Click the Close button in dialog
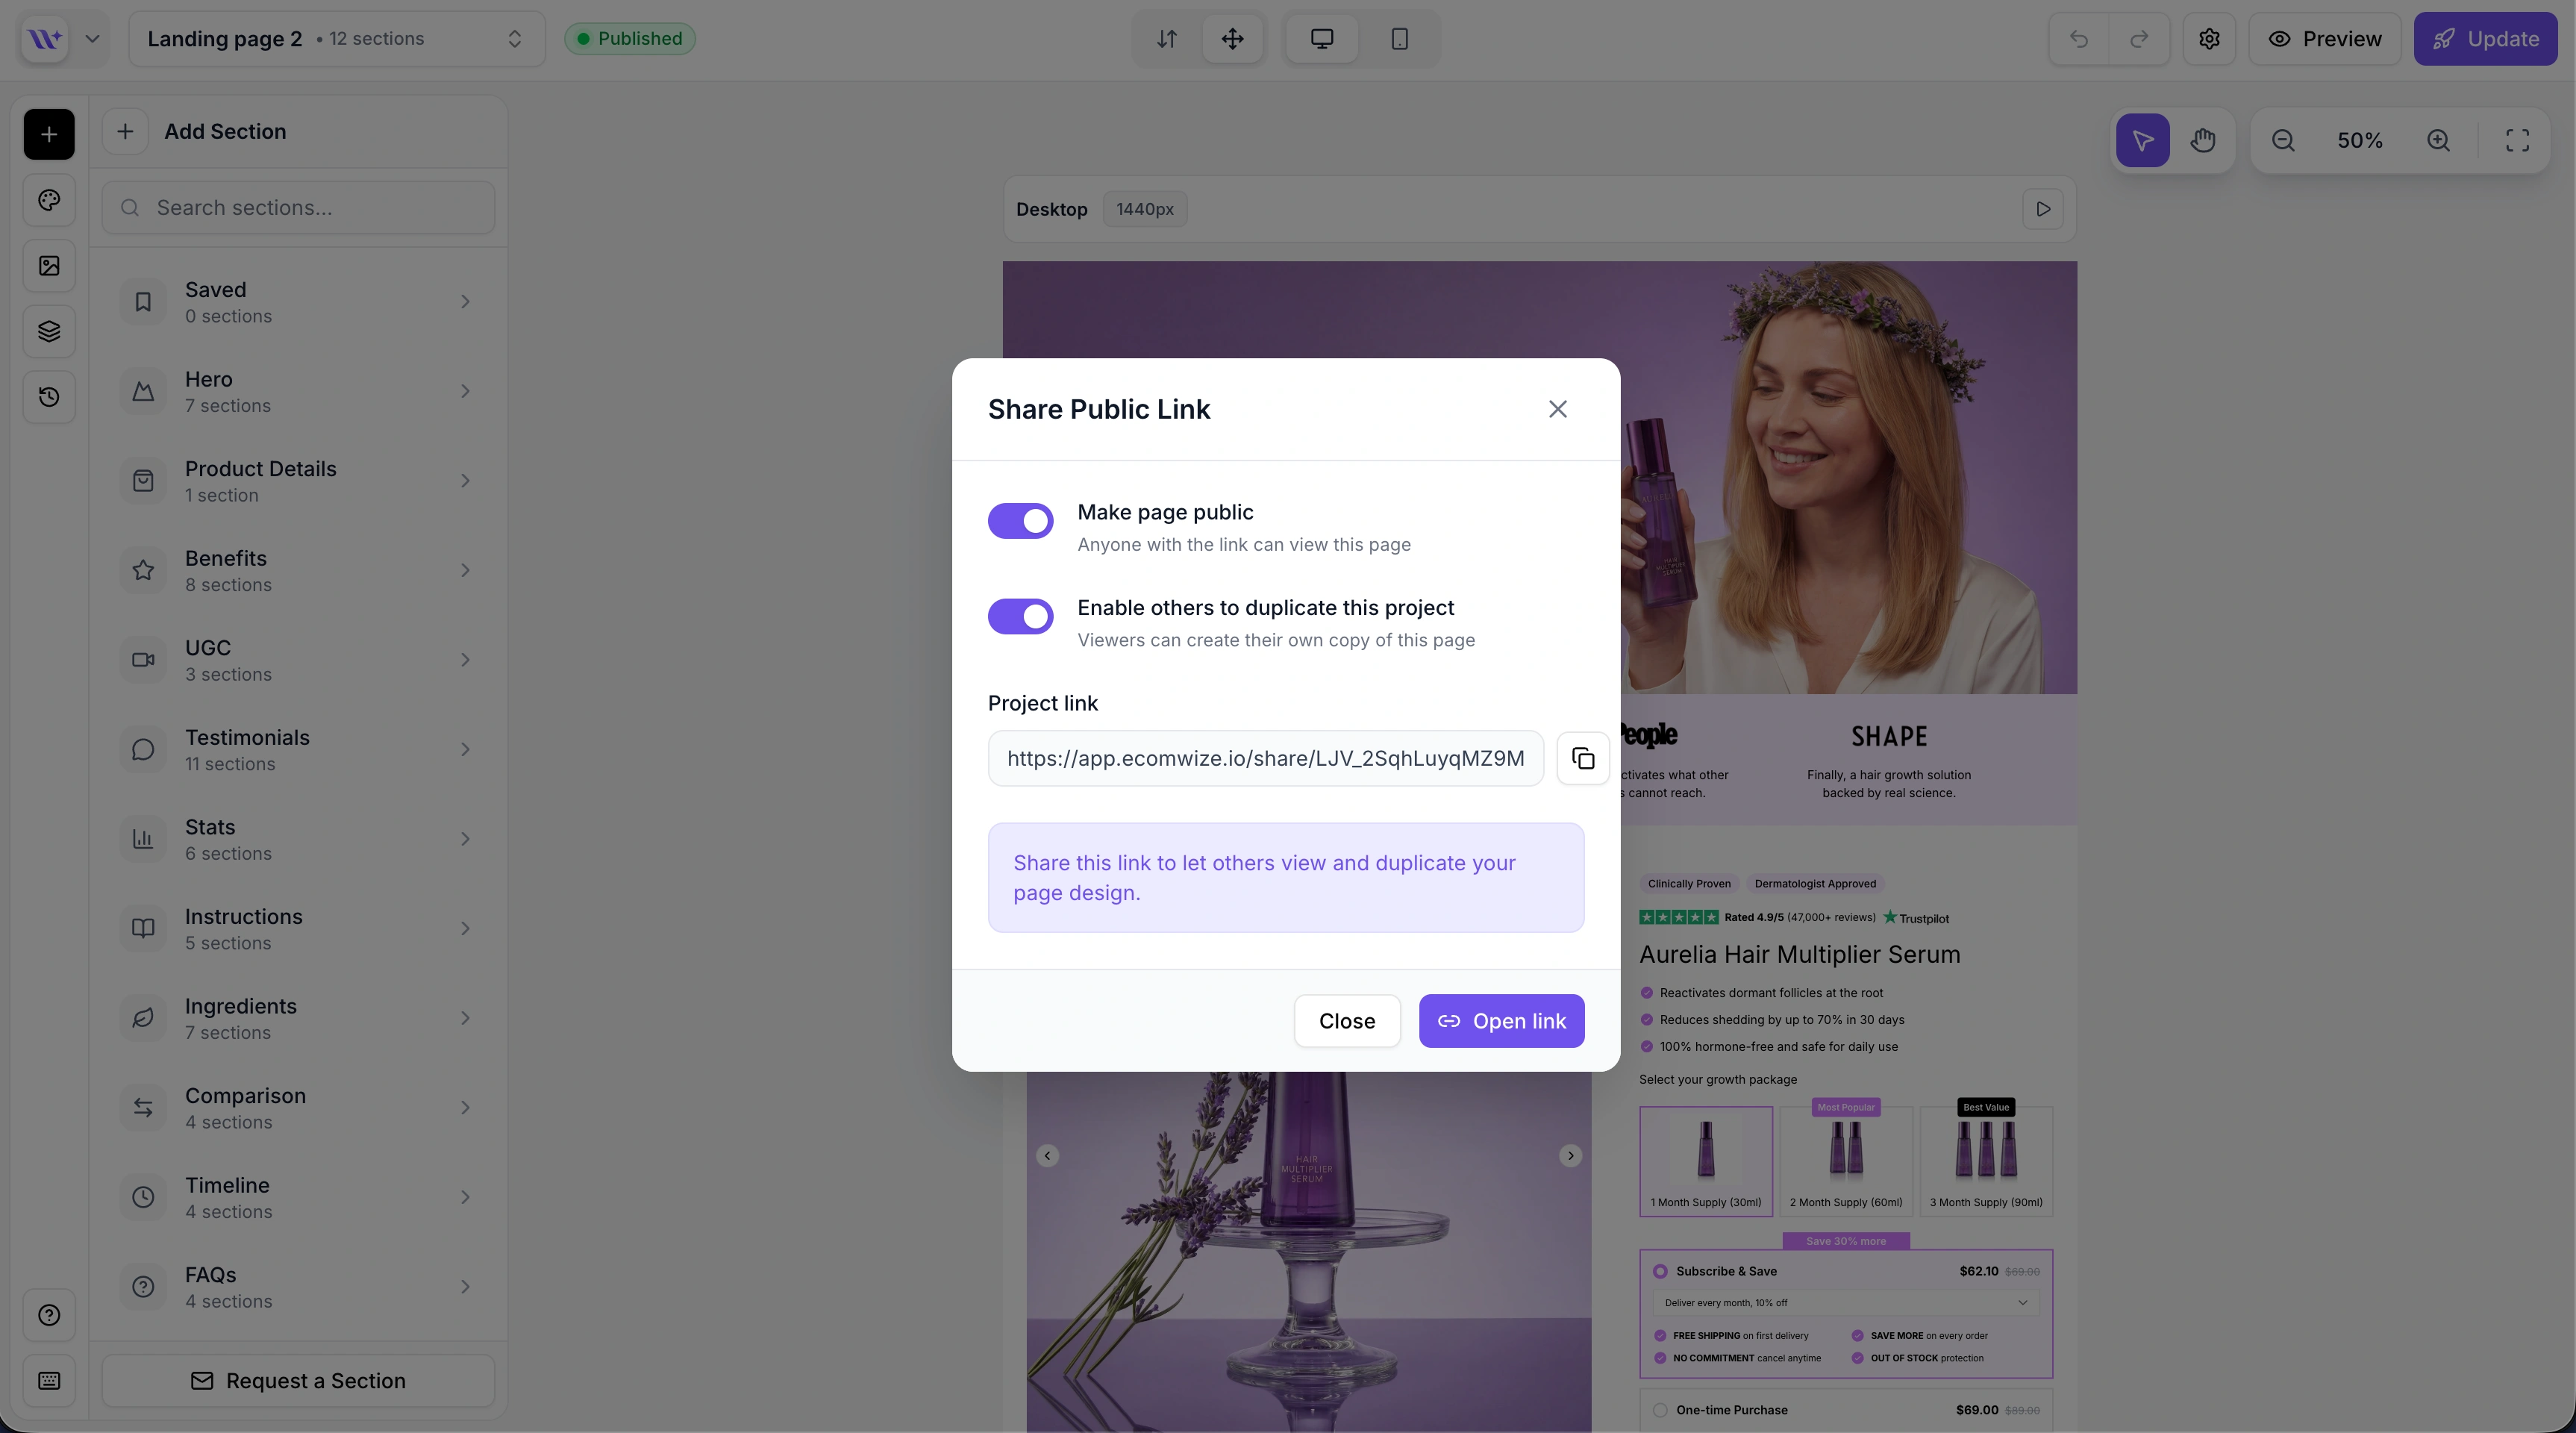This screenshot has height=1433, width=2576. tap(1346, 1021)
